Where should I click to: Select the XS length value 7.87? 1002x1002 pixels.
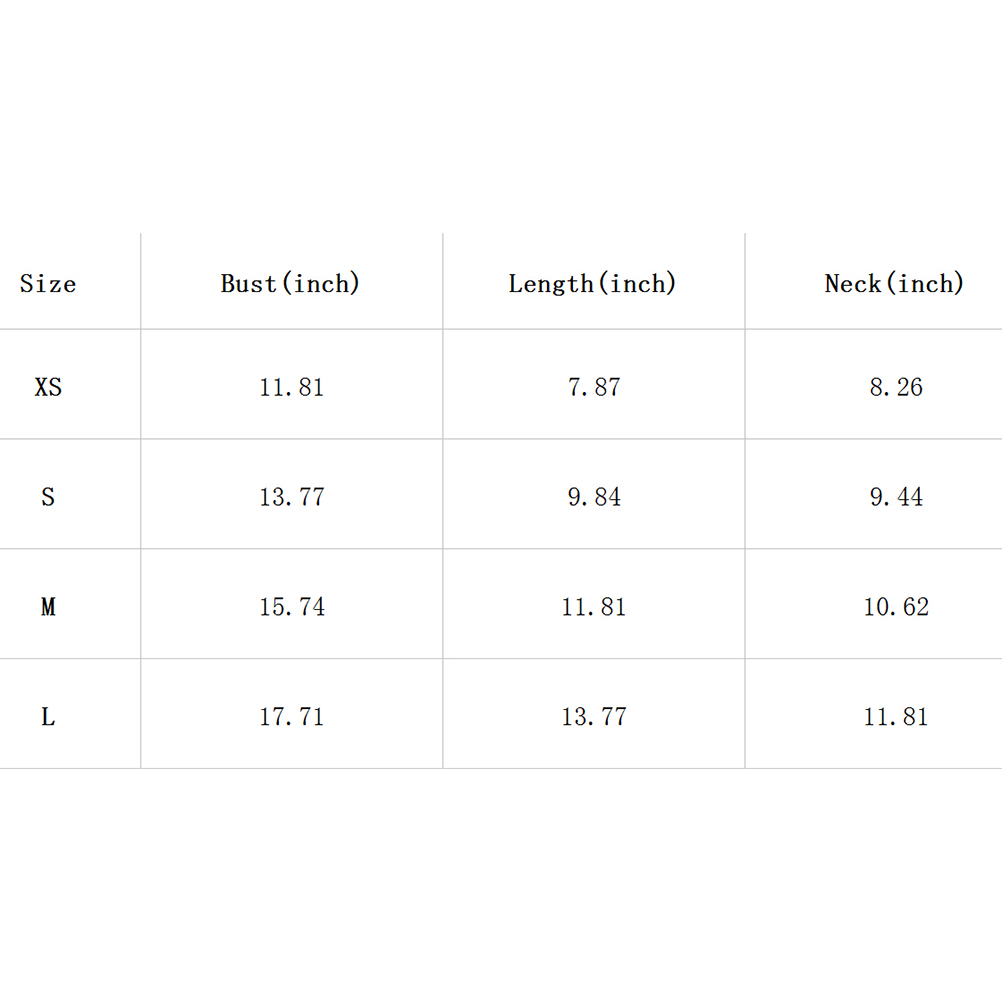[594, 387]
